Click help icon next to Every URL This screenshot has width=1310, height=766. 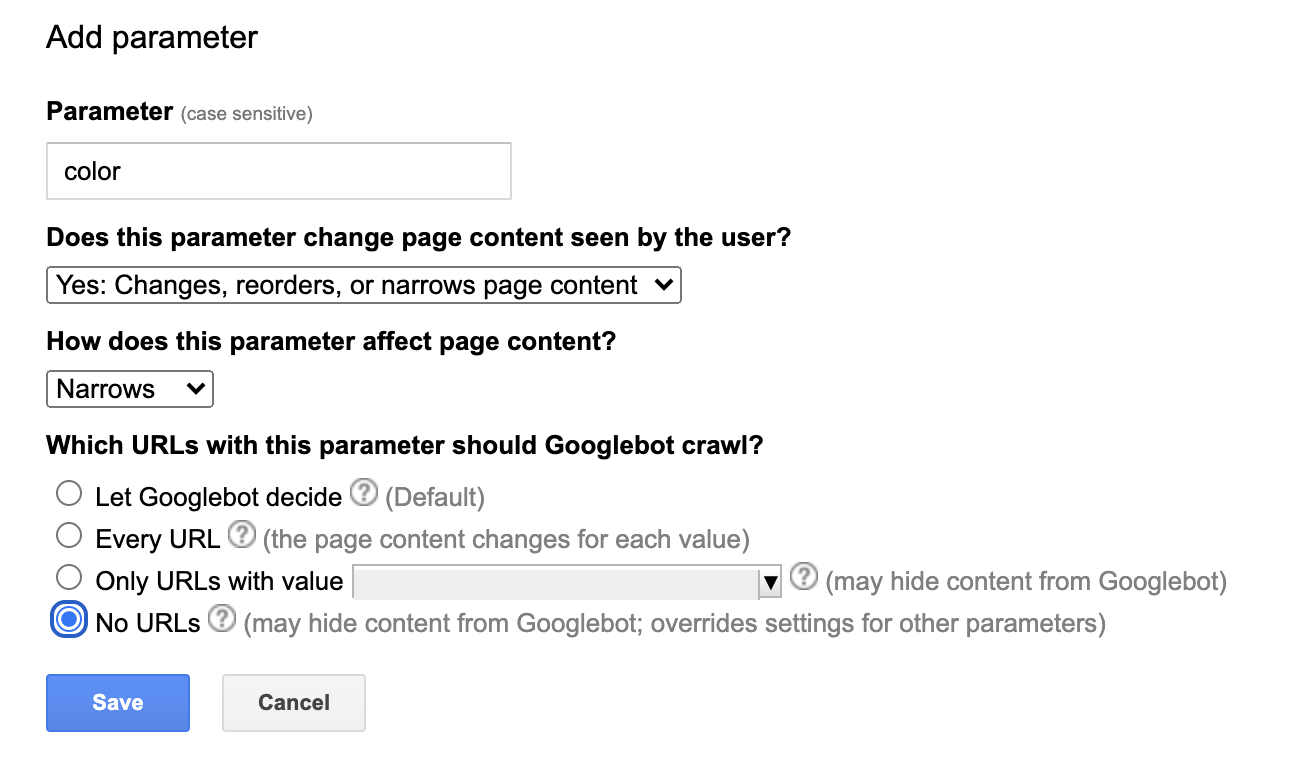(x=241, y=537)
